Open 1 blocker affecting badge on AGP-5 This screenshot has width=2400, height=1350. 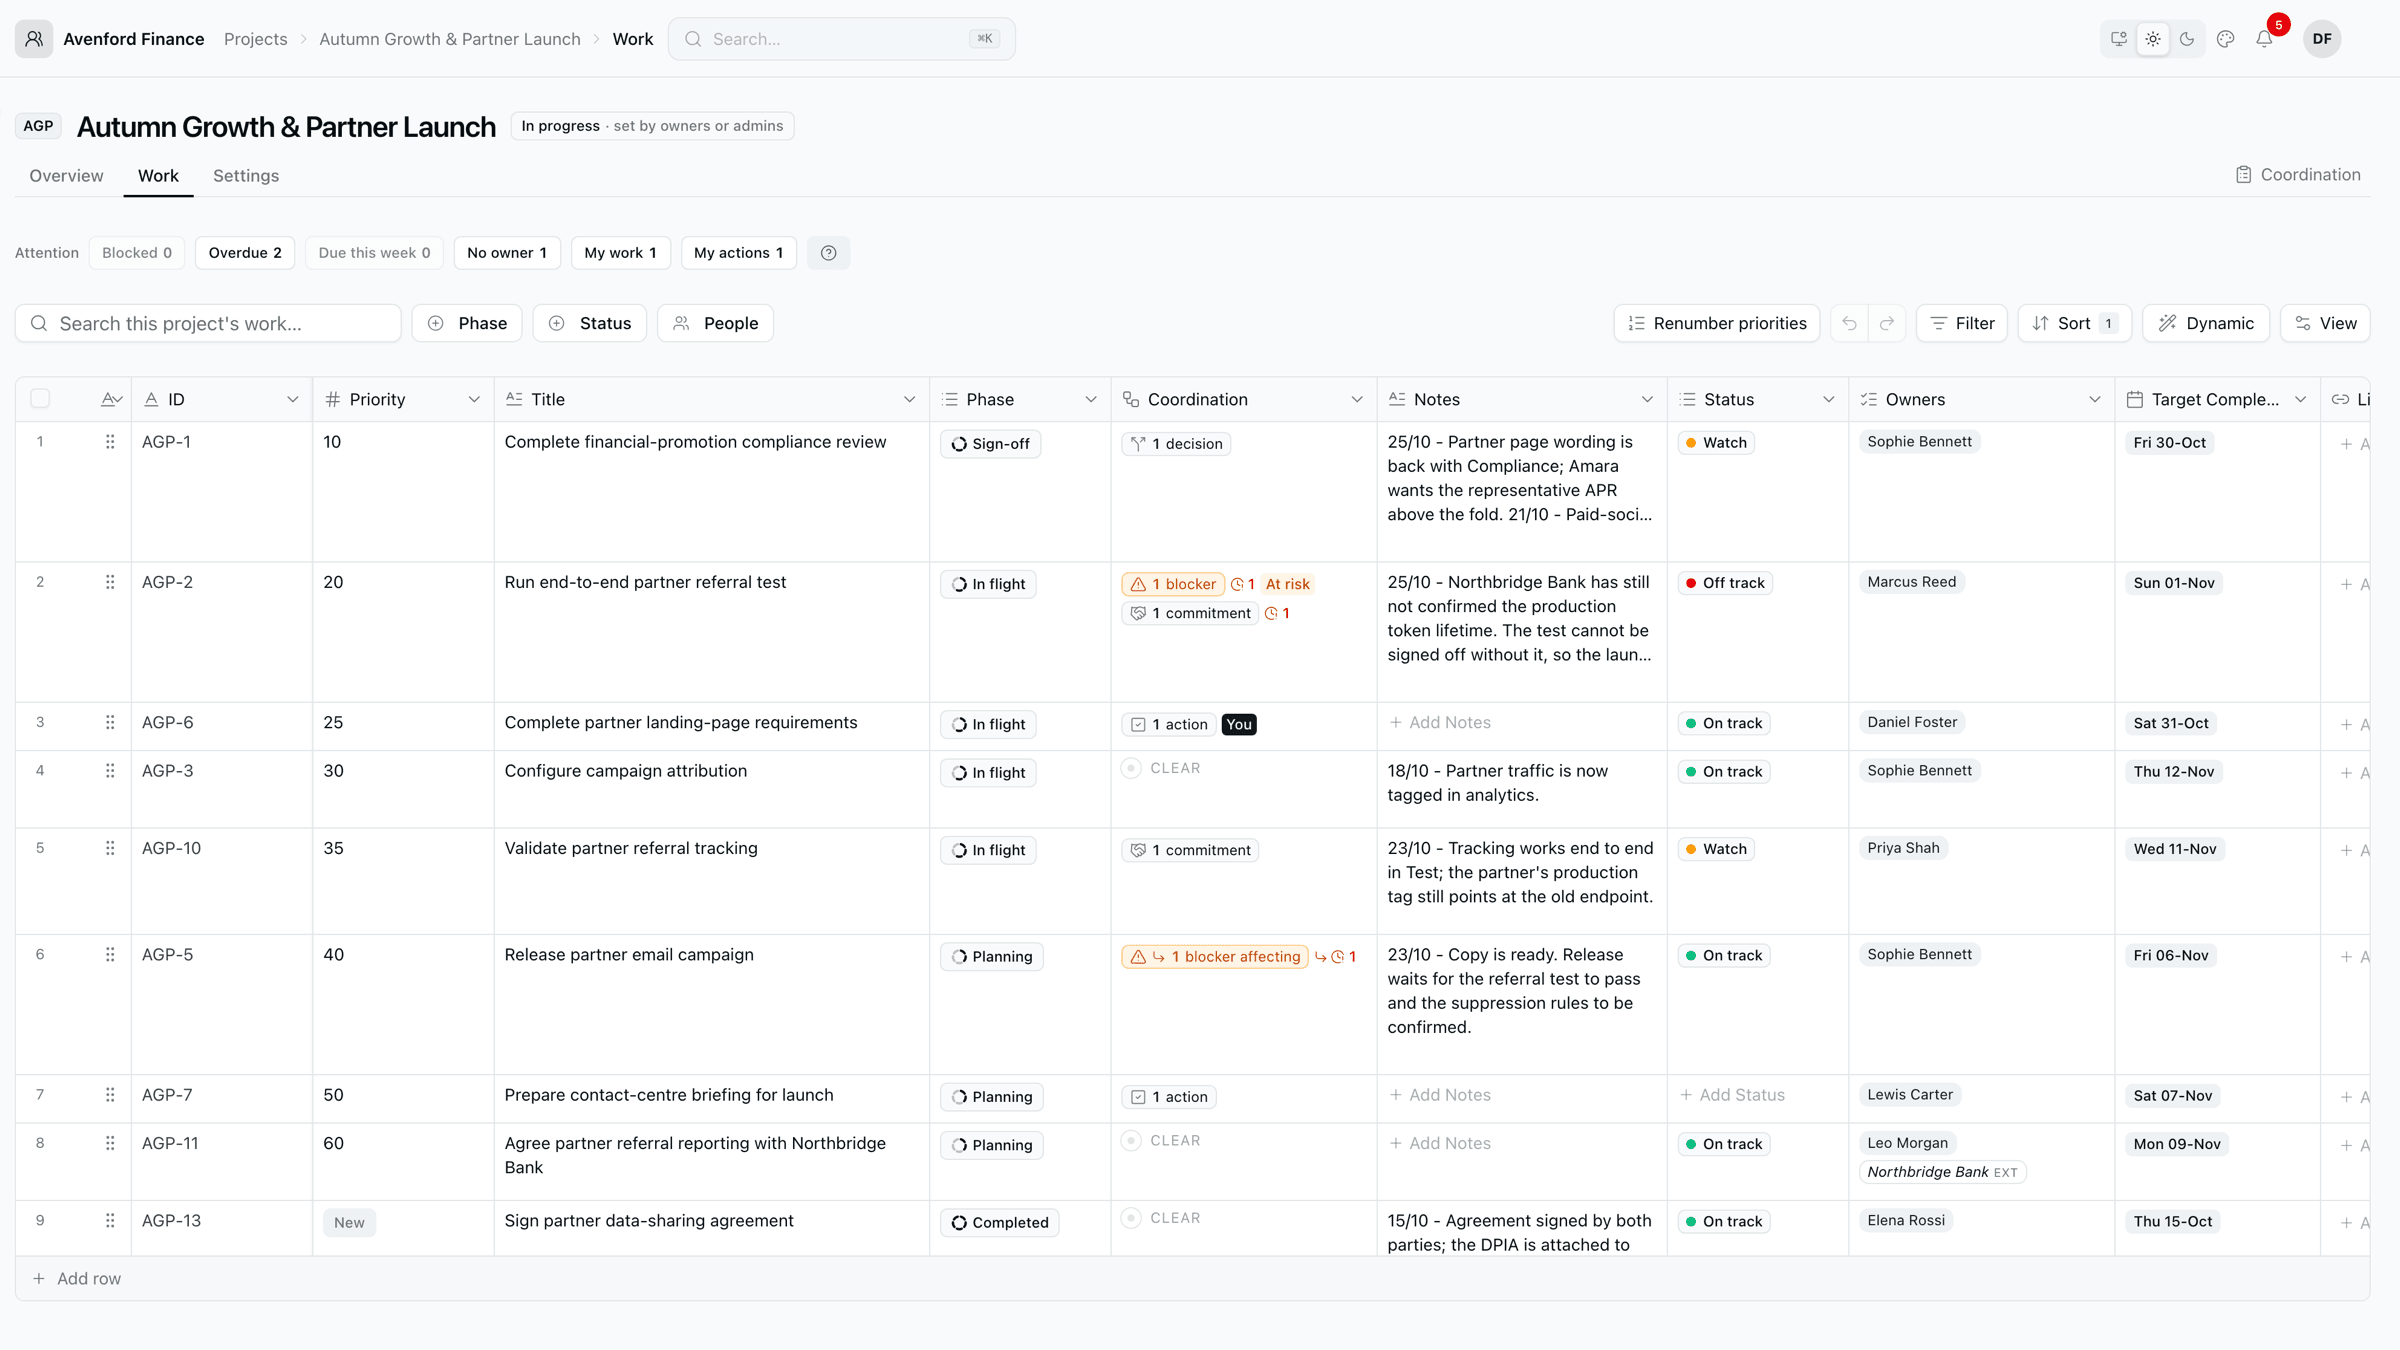click(1215, 956)
